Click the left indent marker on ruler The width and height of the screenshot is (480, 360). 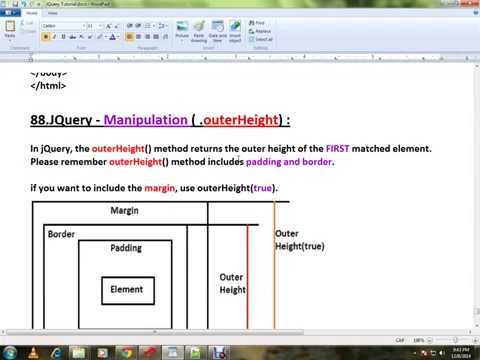[31, 59]
